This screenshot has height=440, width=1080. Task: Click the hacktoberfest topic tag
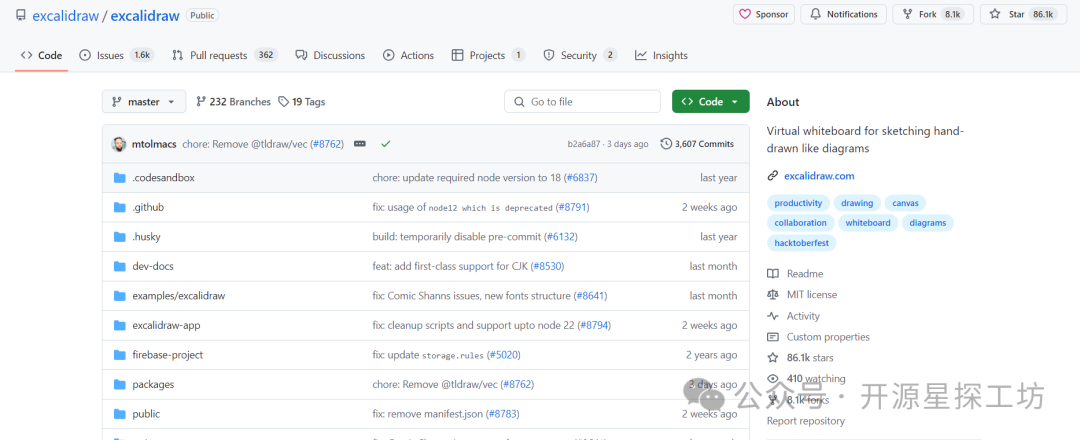(802, 243)
